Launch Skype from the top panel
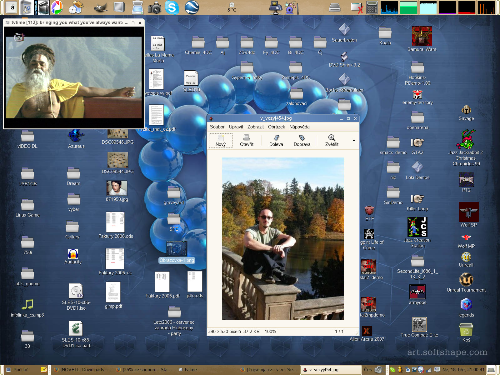Viewport: 500px width, 375px height. [172, 7]
